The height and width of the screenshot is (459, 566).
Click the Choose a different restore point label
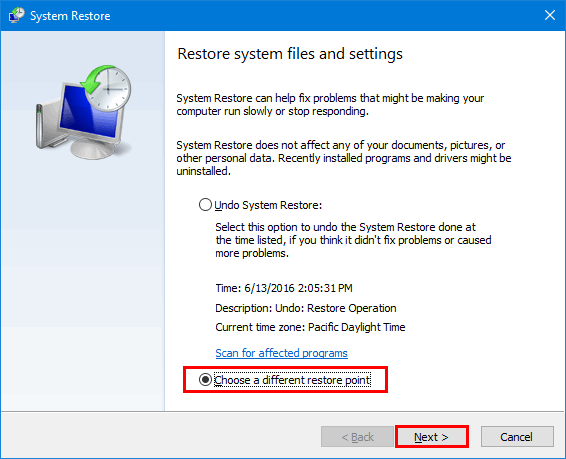coord(292,380)
